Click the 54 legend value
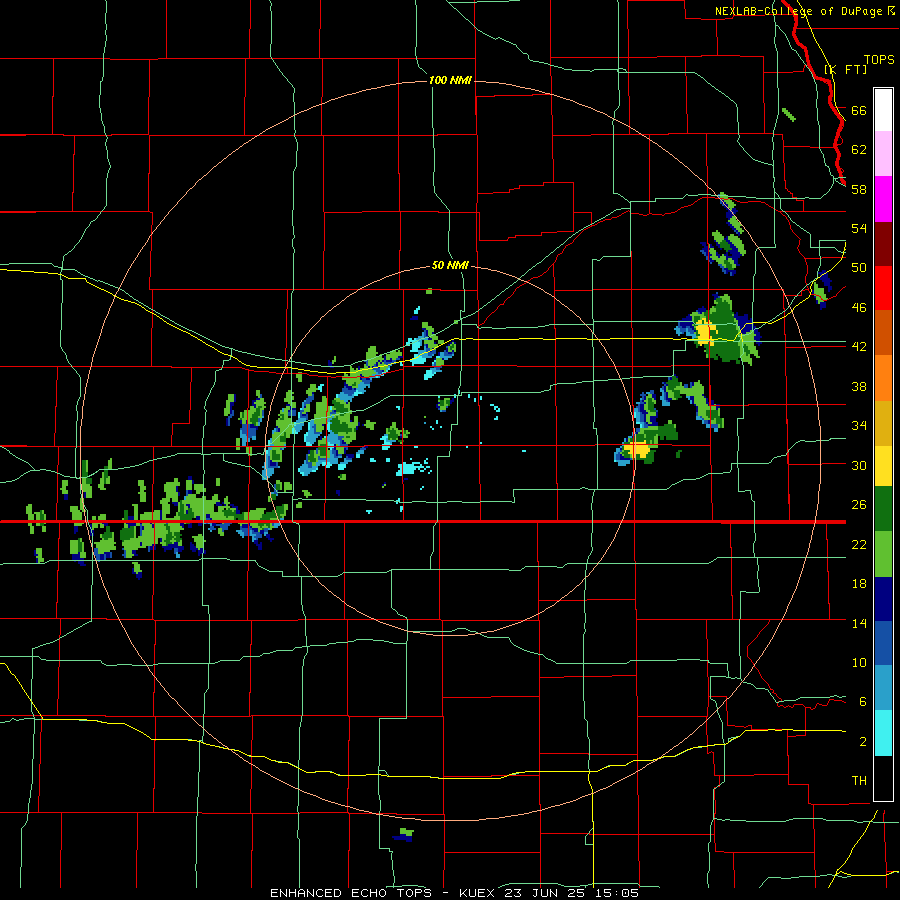 [x=859, y=228]
